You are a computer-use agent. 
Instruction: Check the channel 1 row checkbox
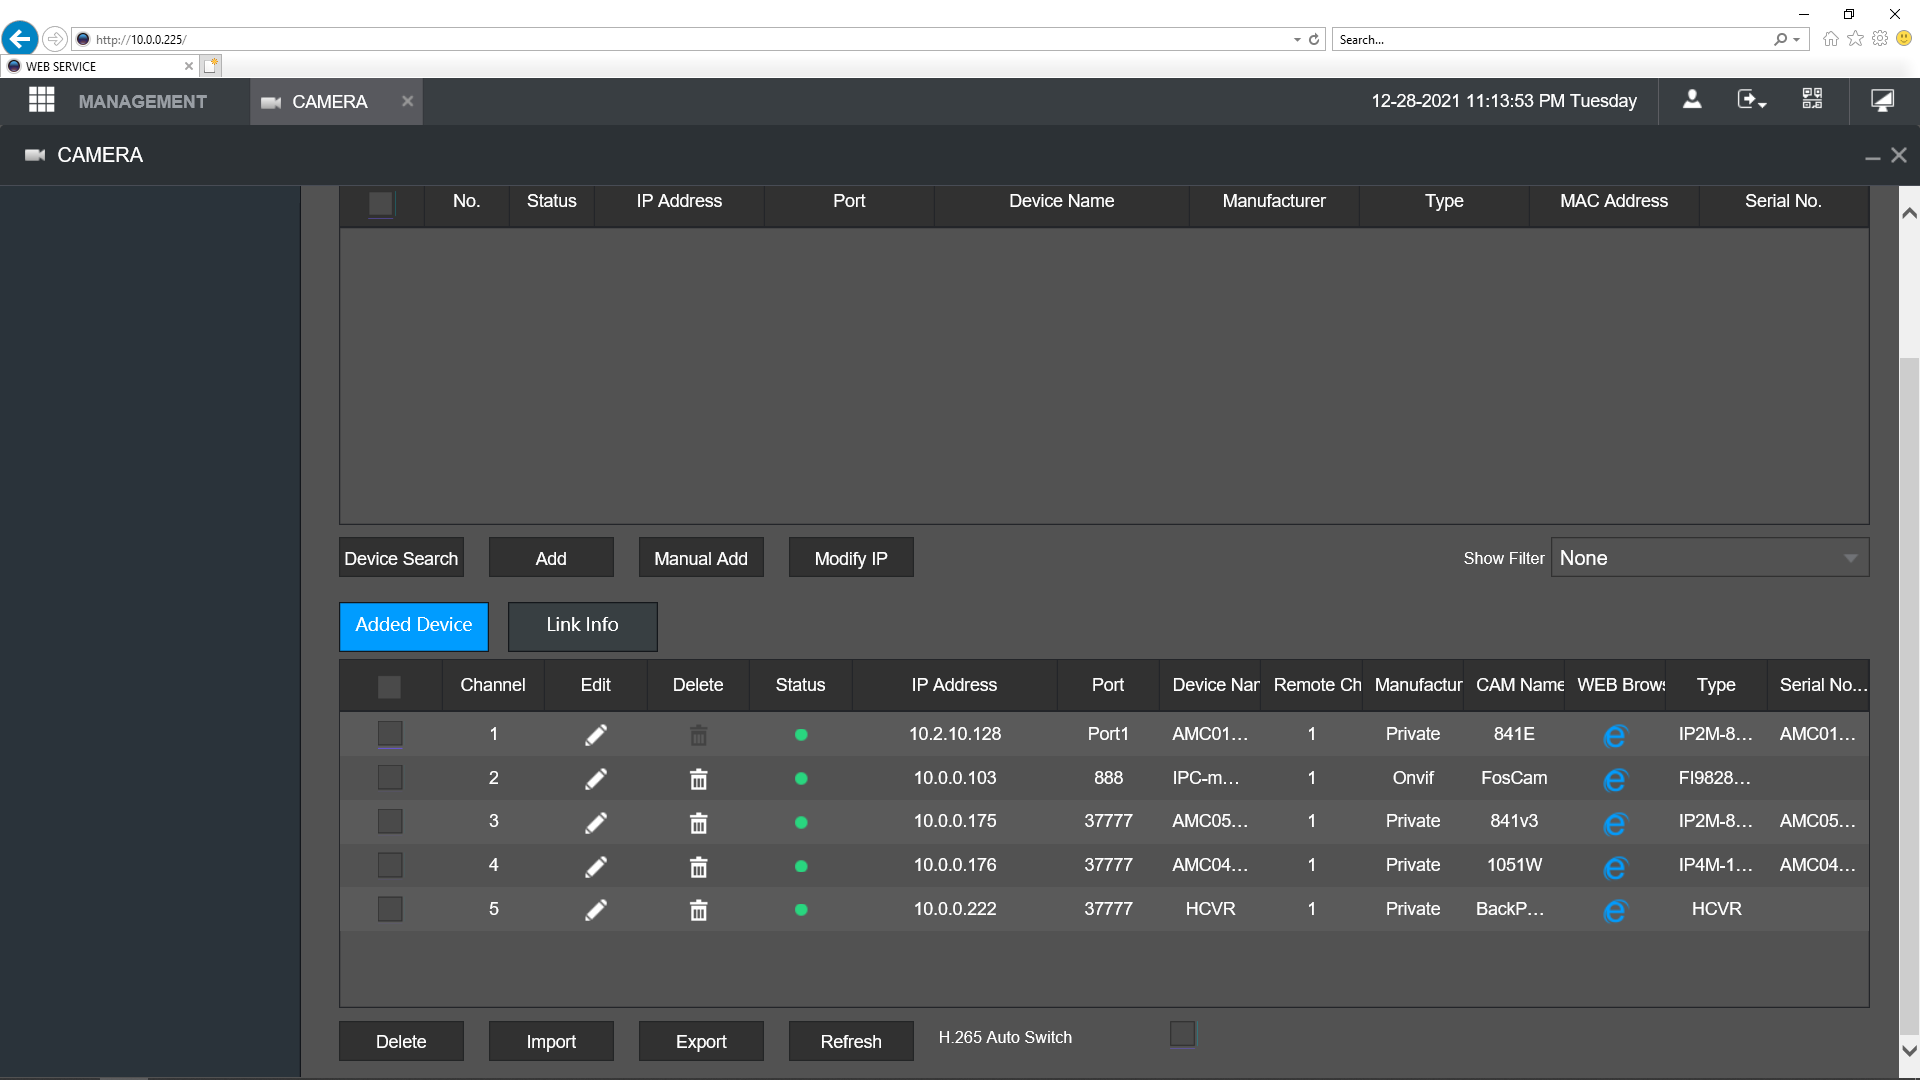tap(390, 734)
